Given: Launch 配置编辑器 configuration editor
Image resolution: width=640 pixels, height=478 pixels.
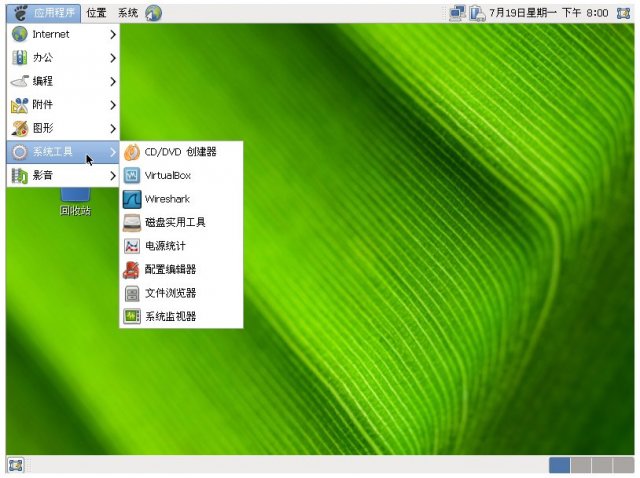Looking at the screenshot, I should pos(170,269).
